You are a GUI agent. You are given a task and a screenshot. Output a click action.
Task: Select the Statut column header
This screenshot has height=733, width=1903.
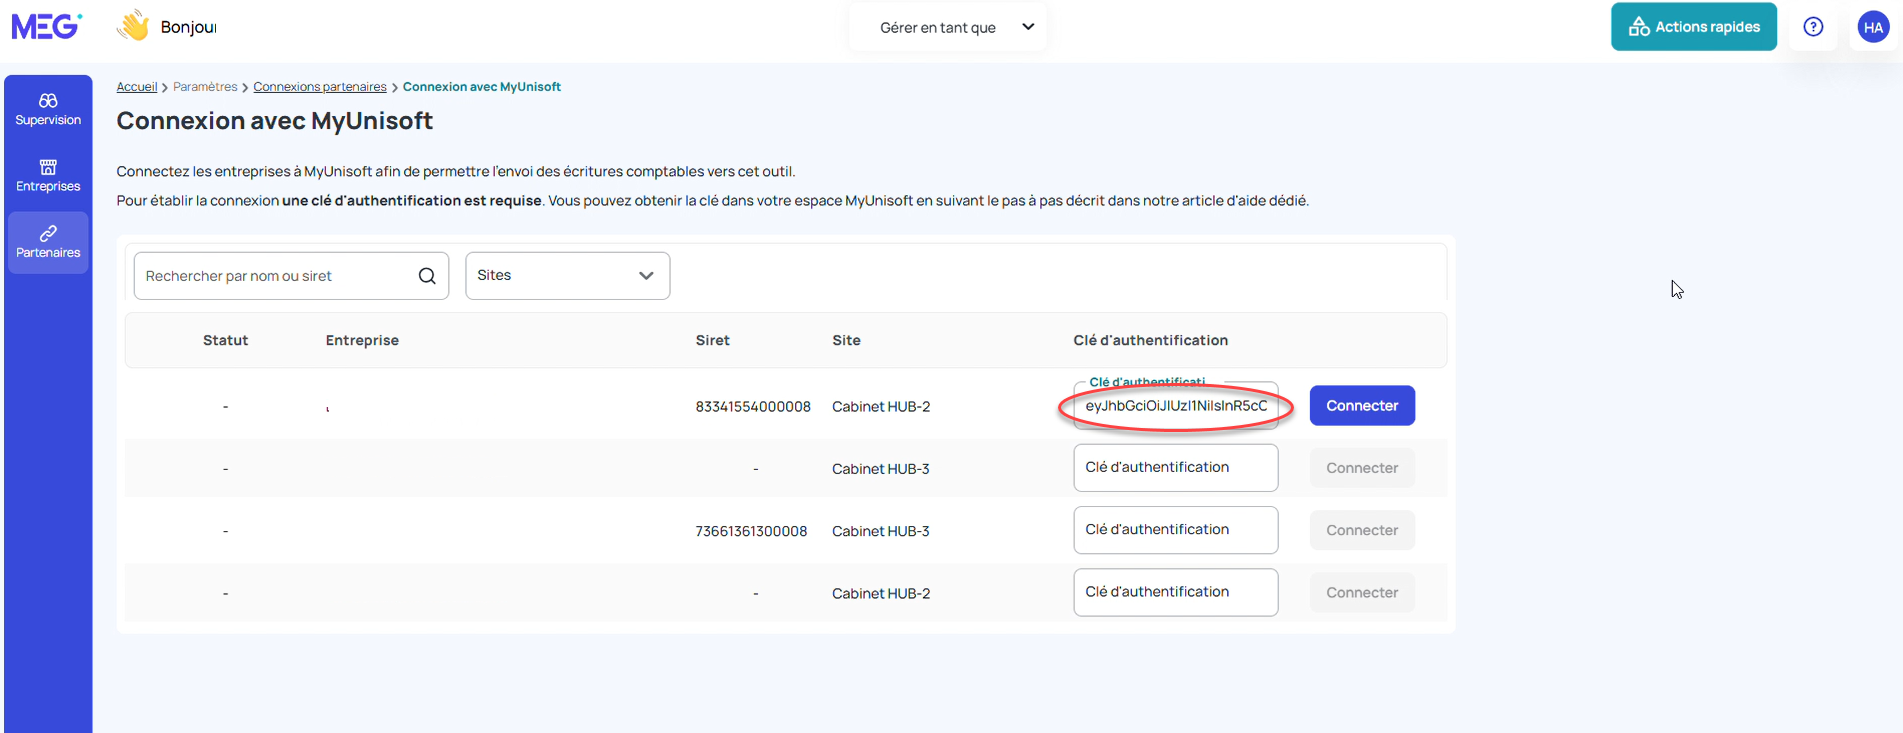click(x=226, y=340)
